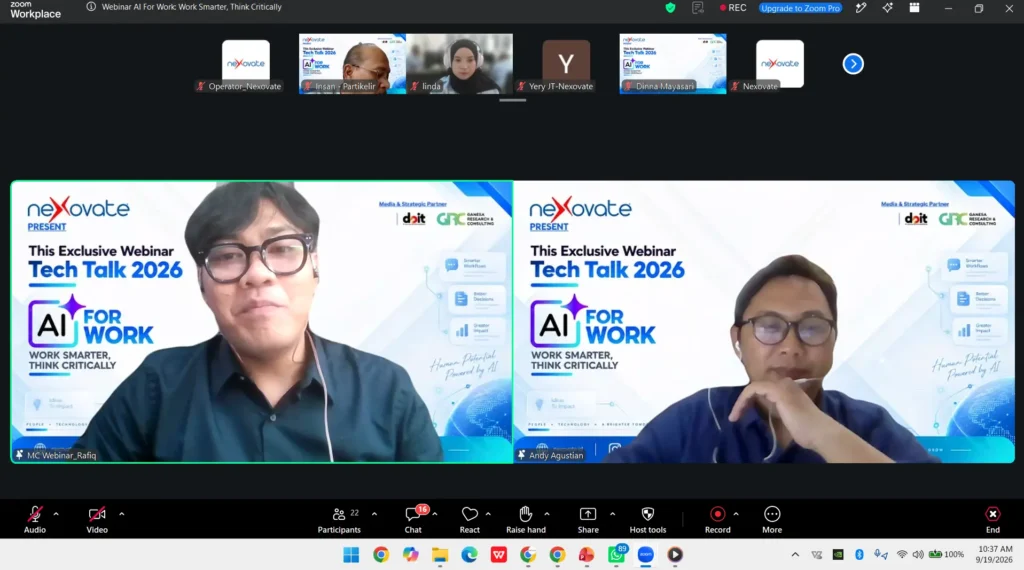
Task: Click the microphone location tray icon
Action: point(880,554)
